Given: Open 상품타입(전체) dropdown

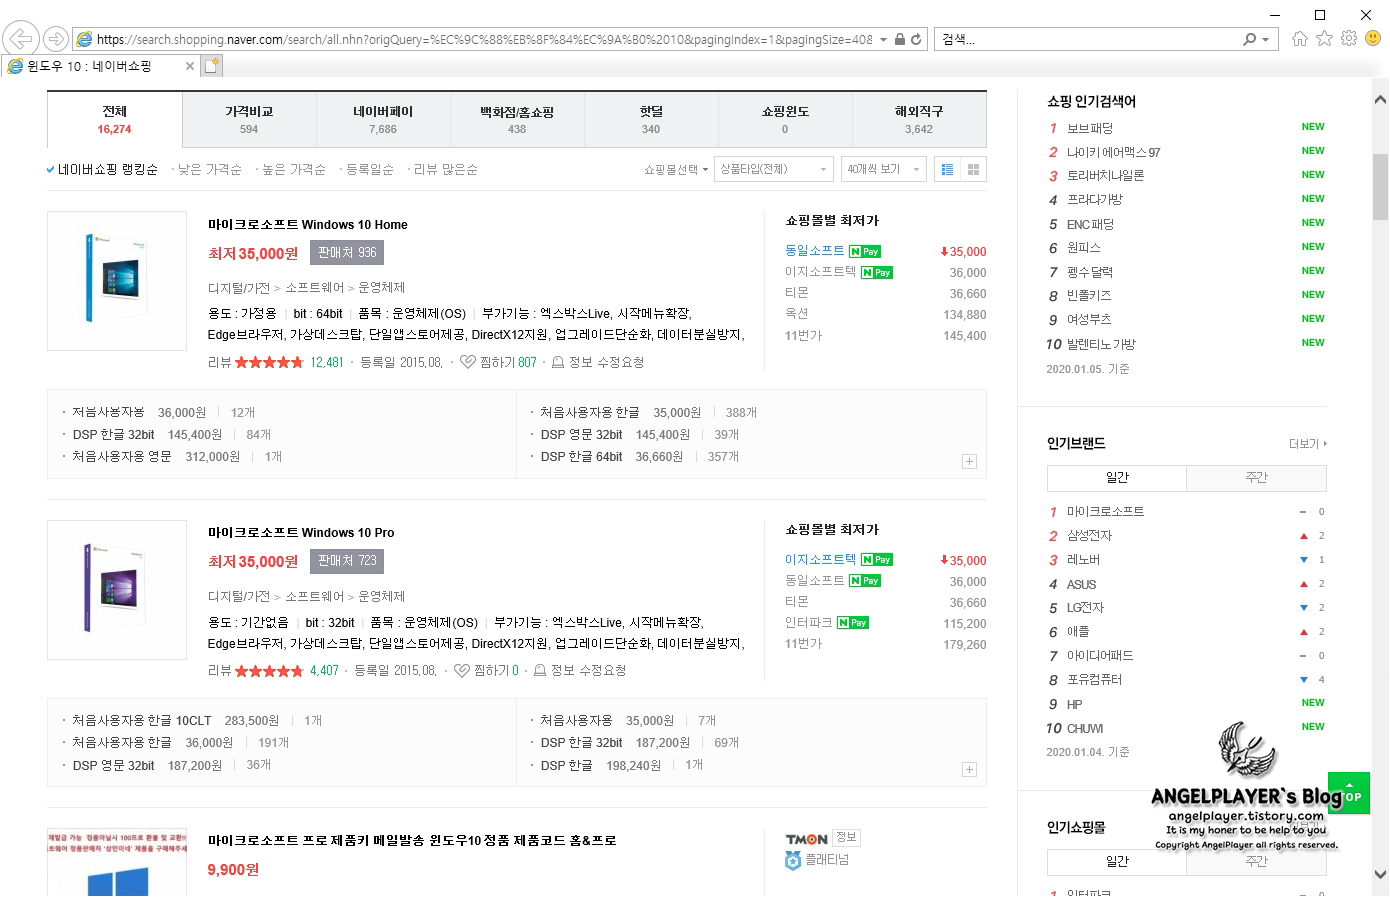Looking at the screenshot, I should [774, 169].
